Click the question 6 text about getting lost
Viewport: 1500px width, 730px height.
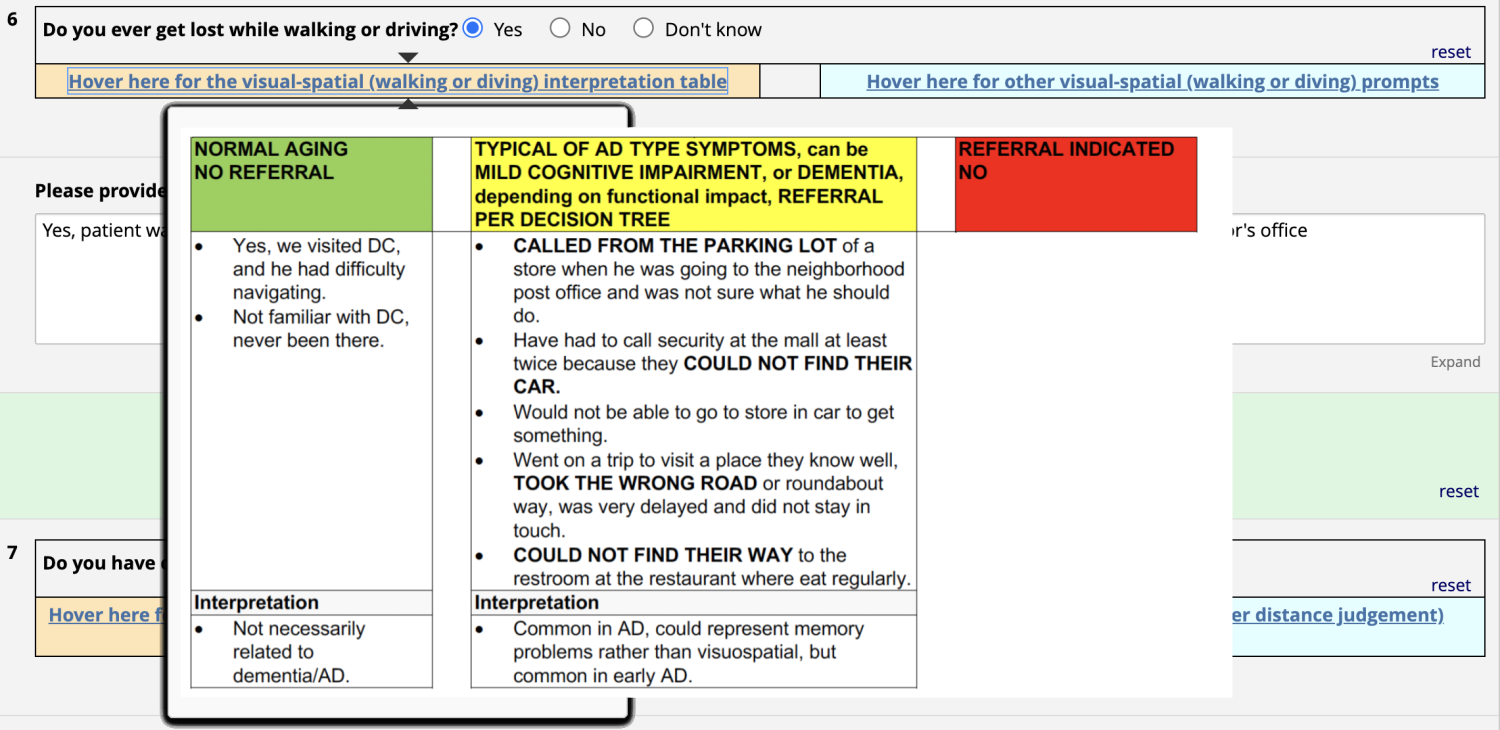point(250,30)
